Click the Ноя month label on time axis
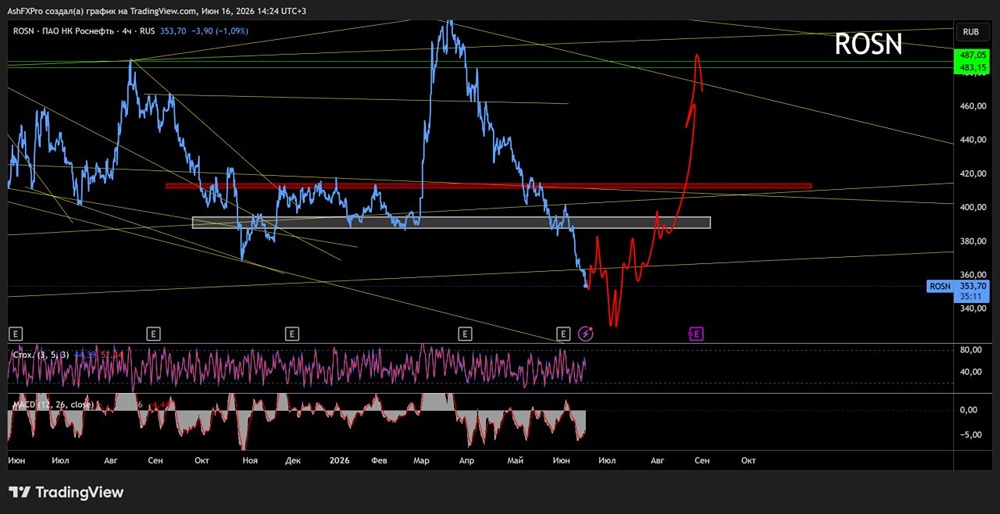This screenshot has height=514, width=1000. 249,460
